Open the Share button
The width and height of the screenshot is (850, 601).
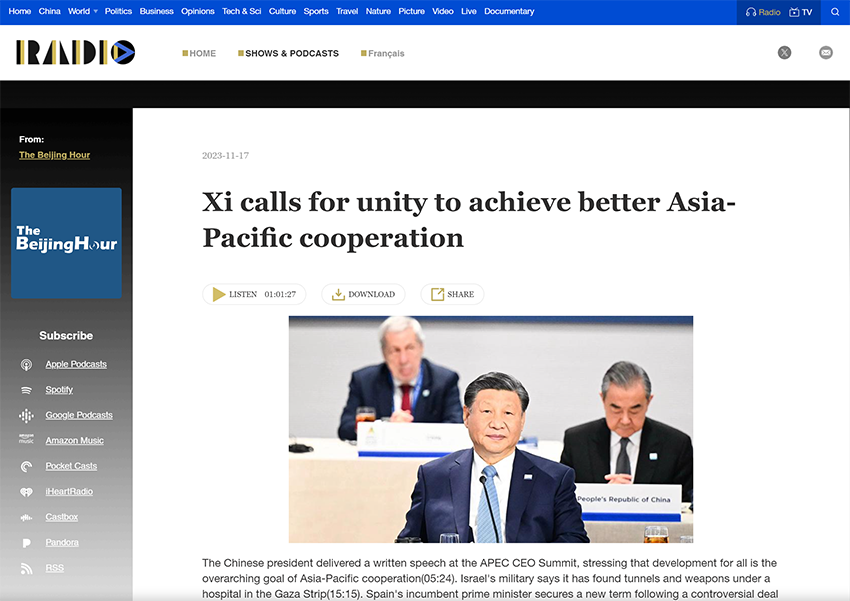452,294
